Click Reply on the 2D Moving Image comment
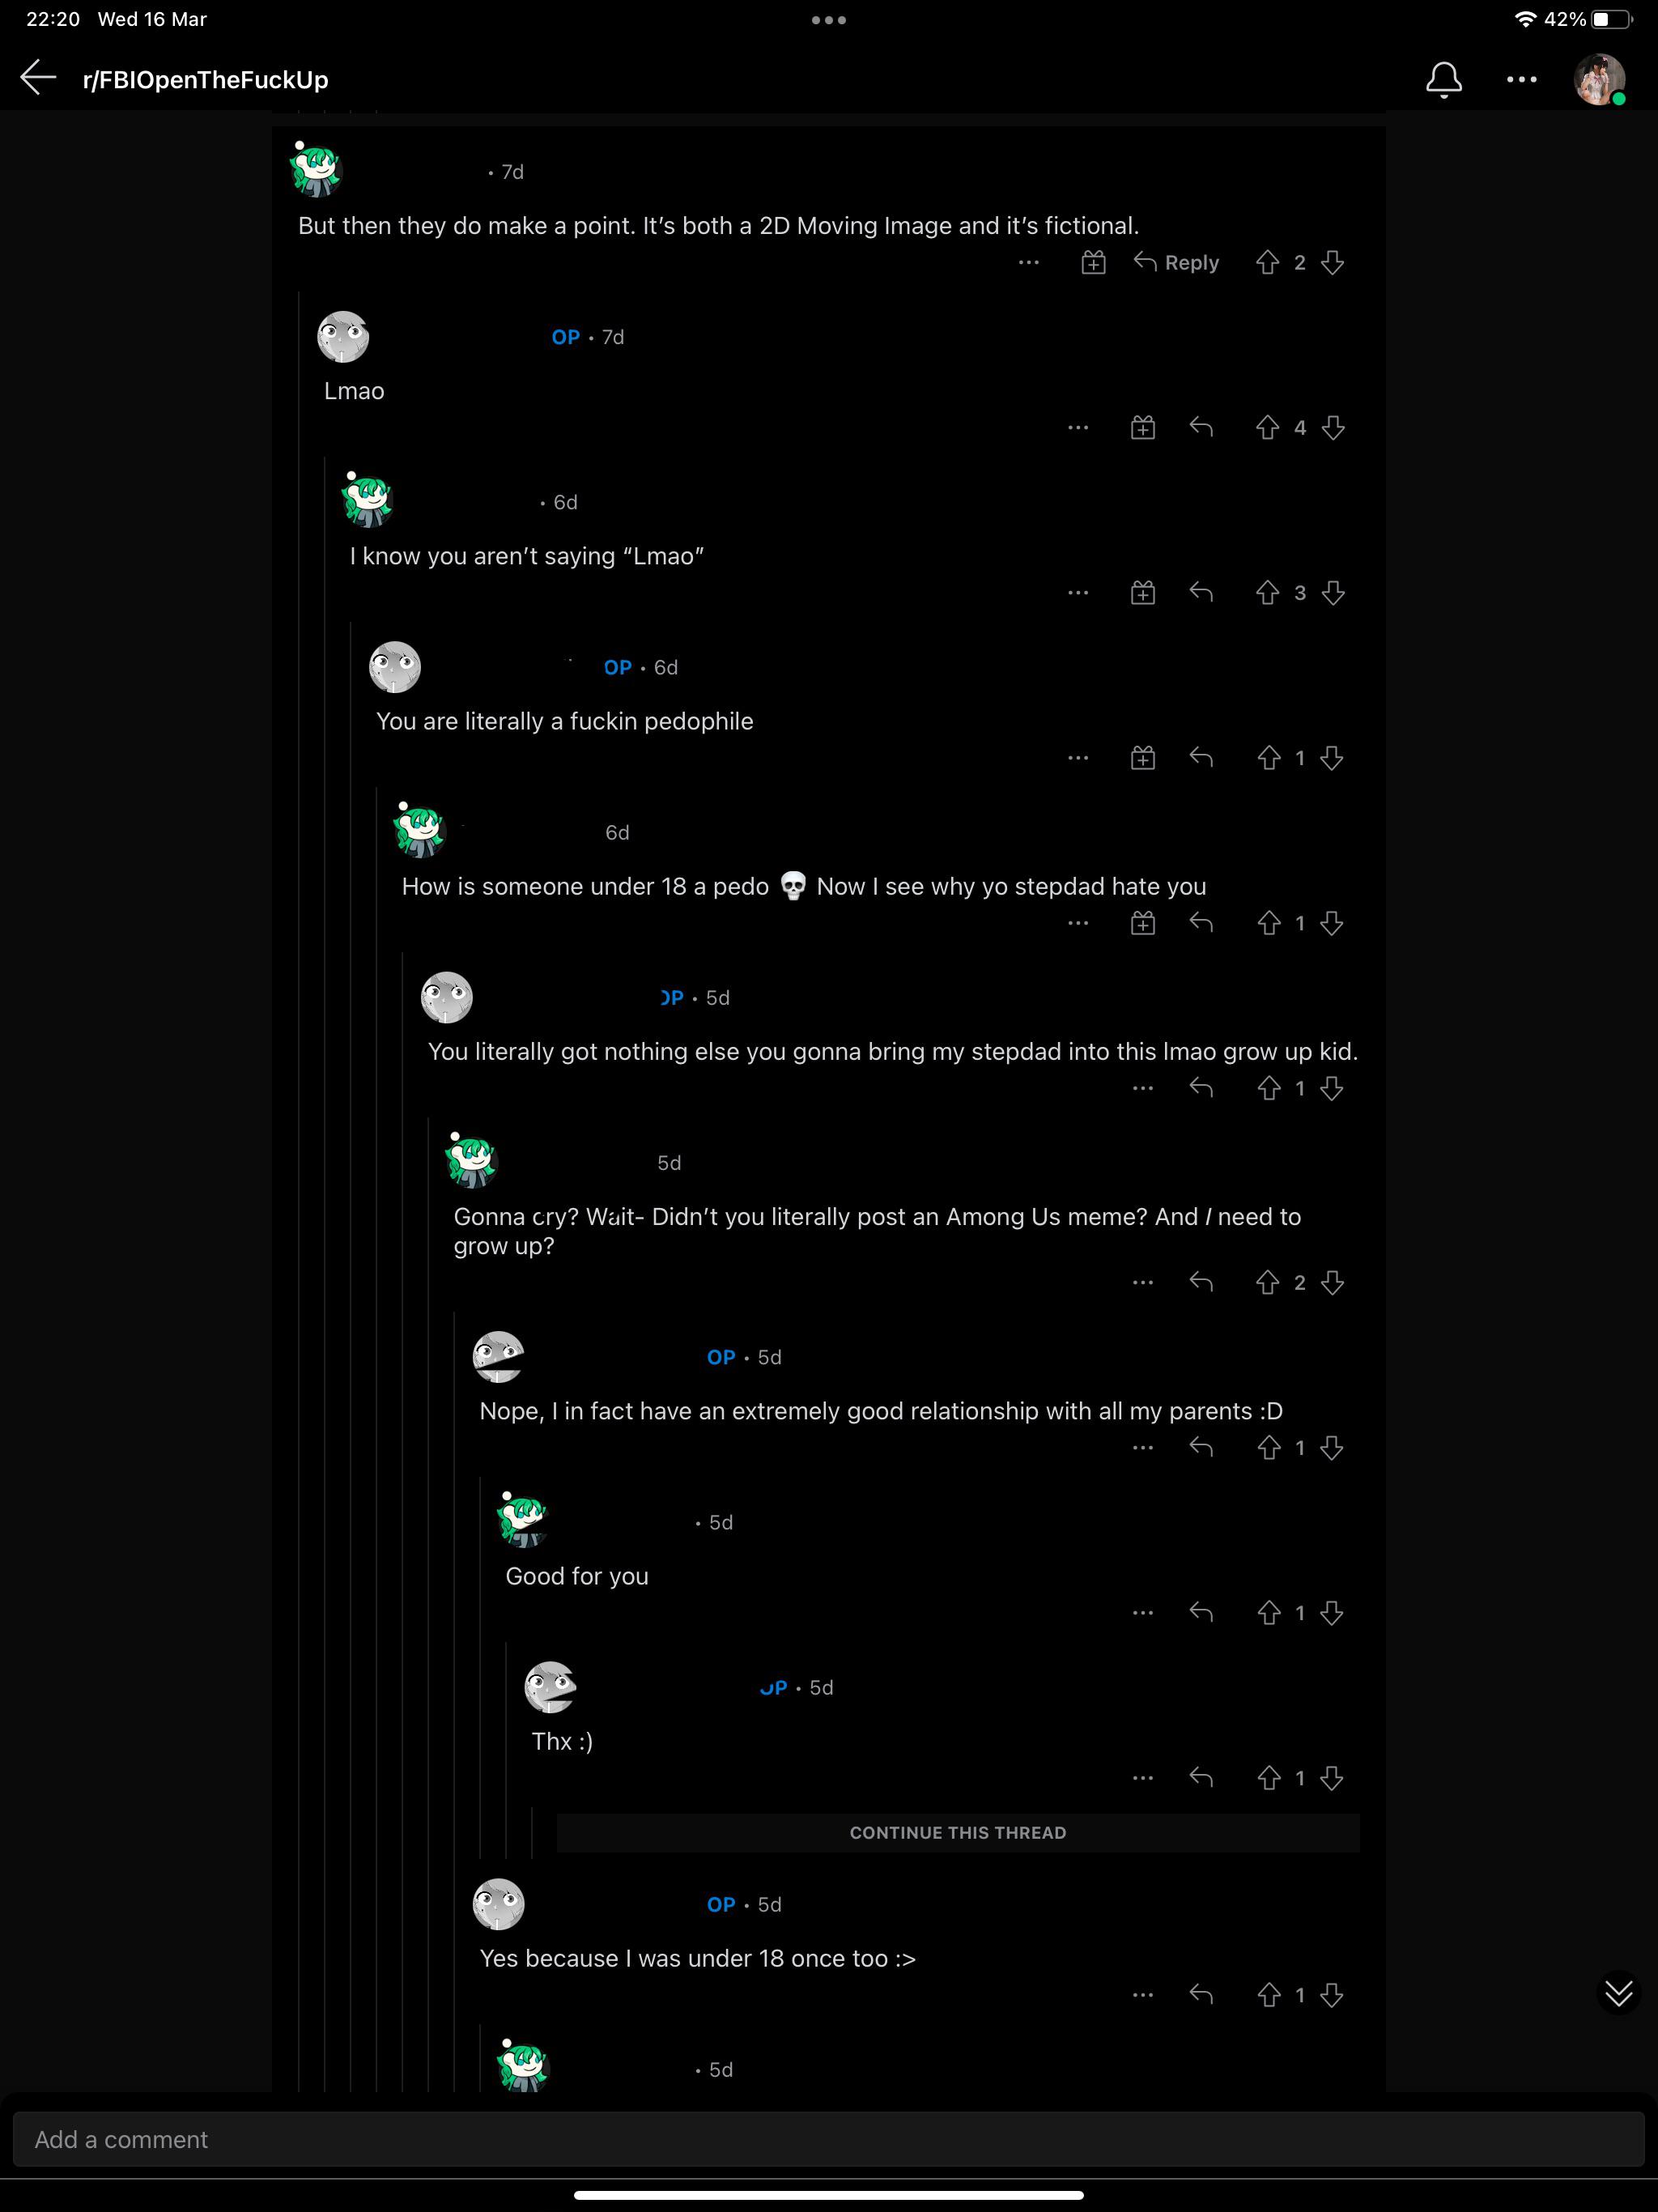This screenshot has height=2212, width=1658. [1176, 262]
